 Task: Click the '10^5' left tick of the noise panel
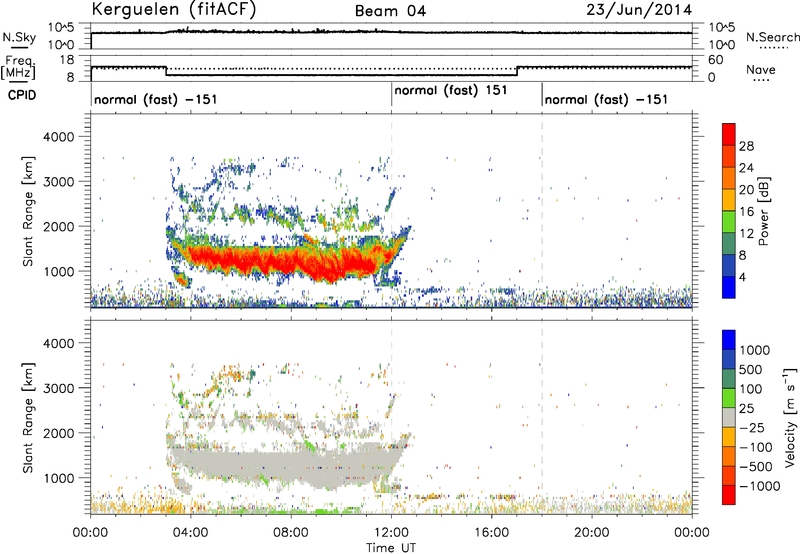point(62,28)
